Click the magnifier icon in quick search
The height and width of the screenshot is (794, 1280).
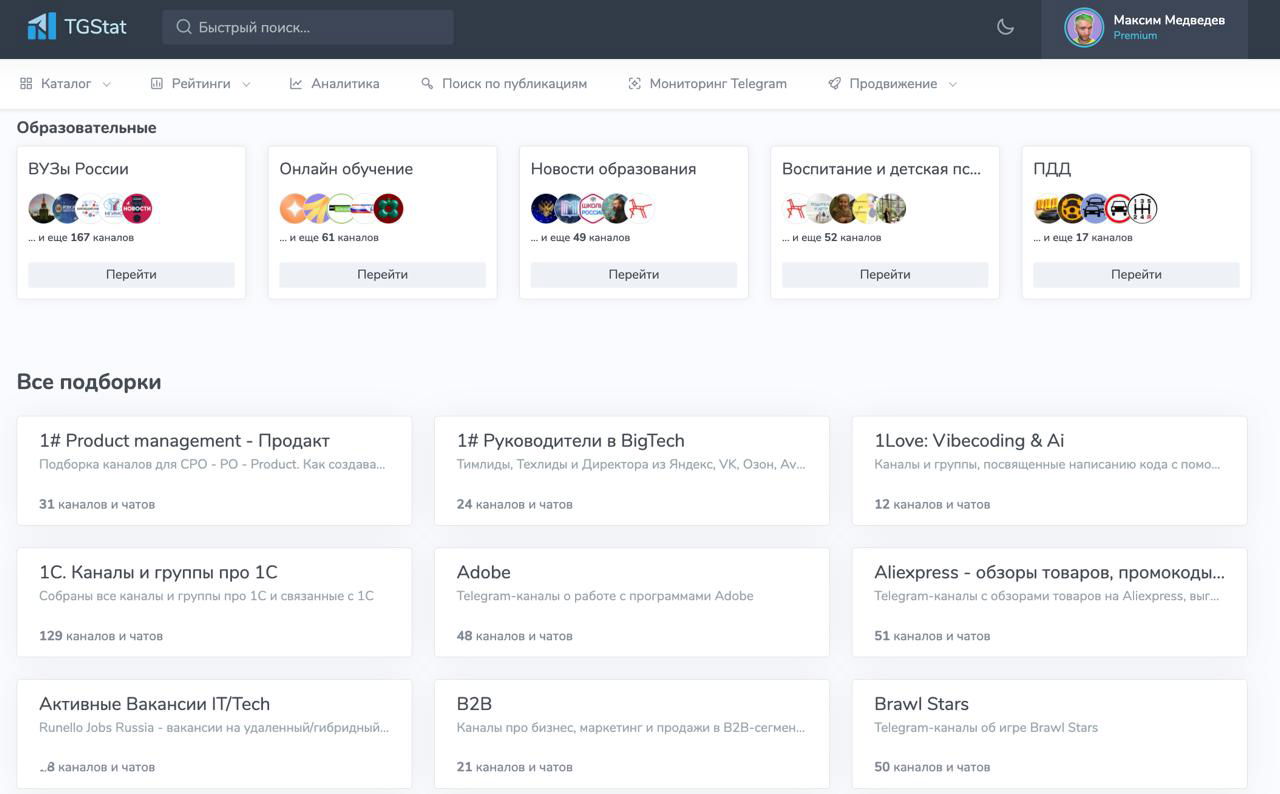tap(182, 27)
